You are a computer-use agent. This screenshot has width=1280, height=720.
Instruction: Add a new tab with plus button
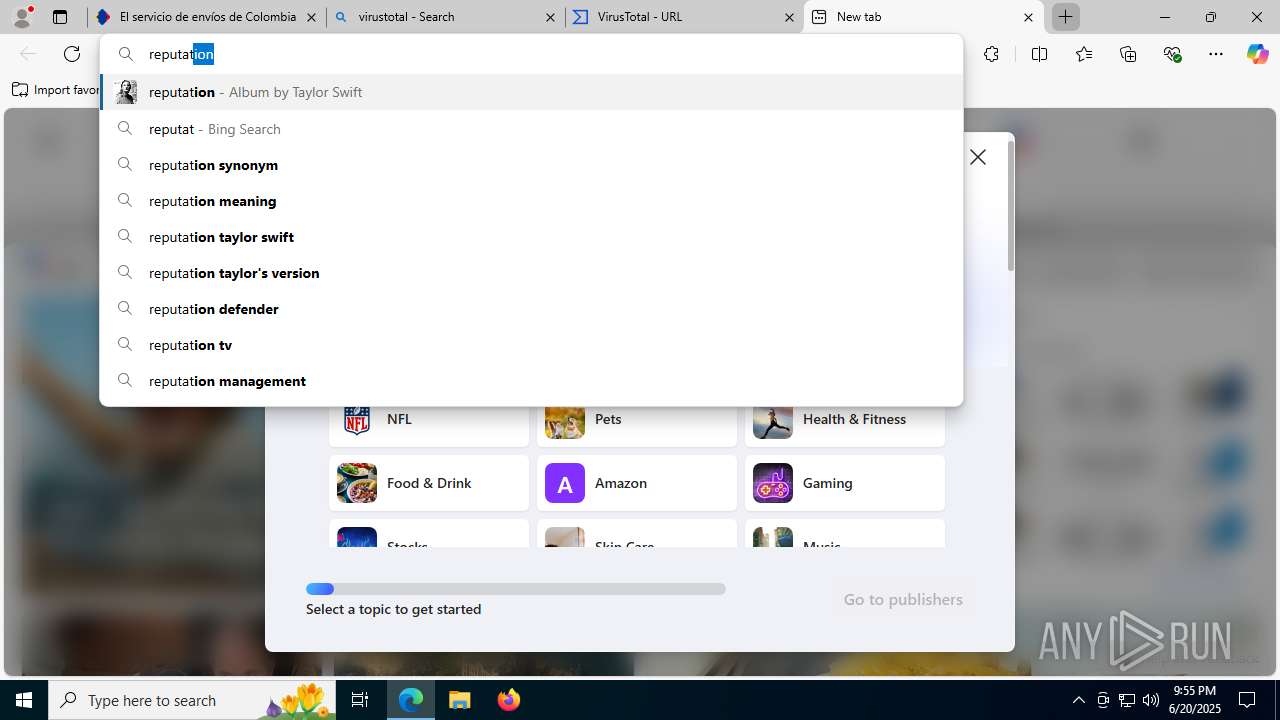click(x=1066, y=17)
